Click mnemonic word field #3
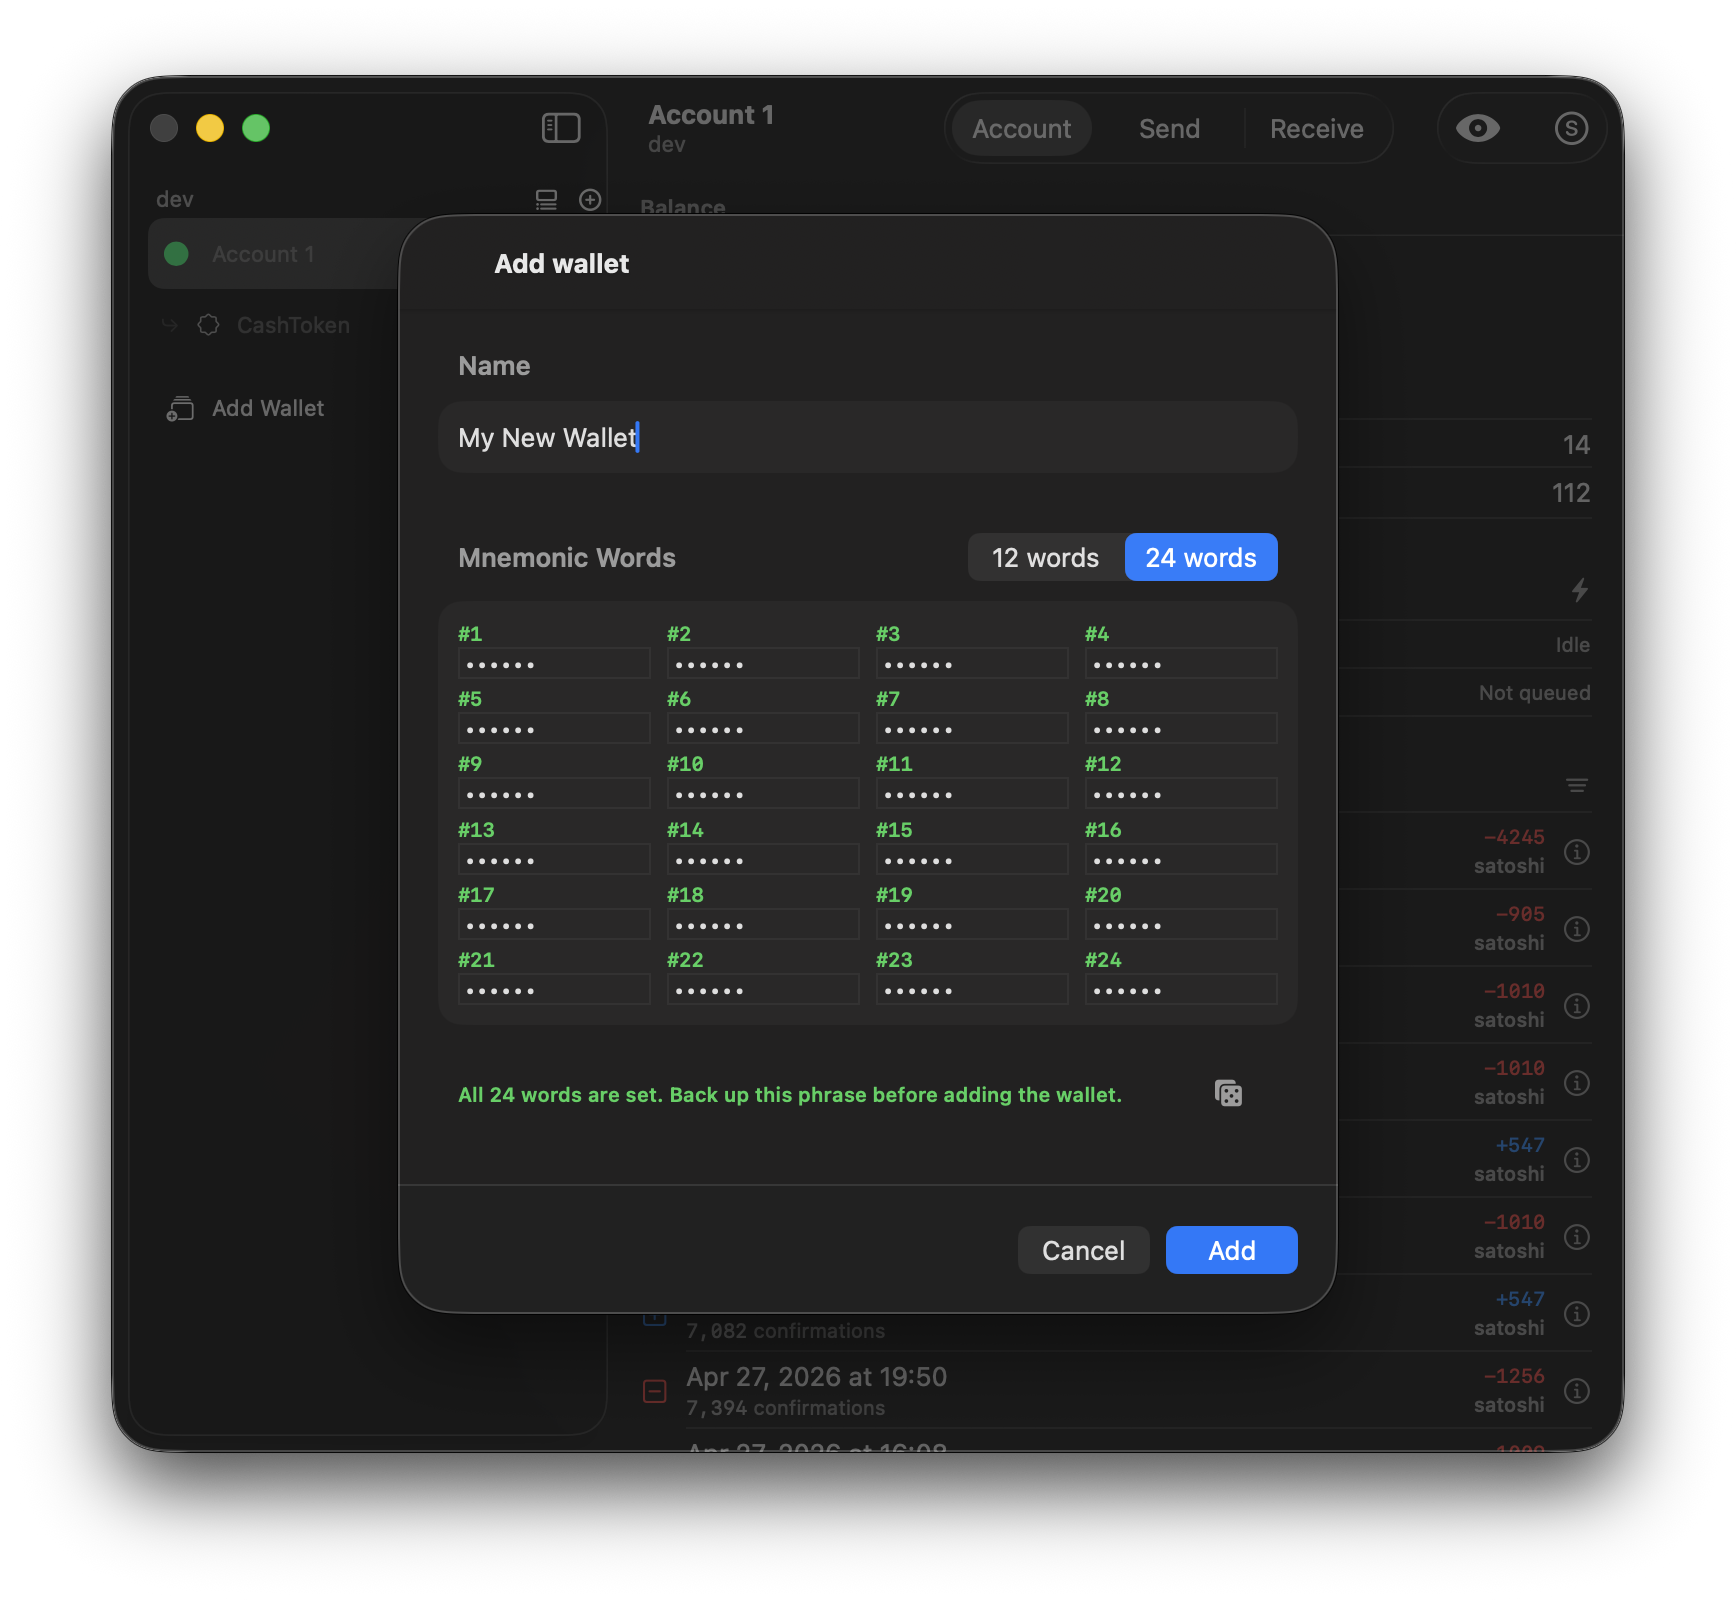Screen dimensions: 1736x1600 [x=972, y=663]
